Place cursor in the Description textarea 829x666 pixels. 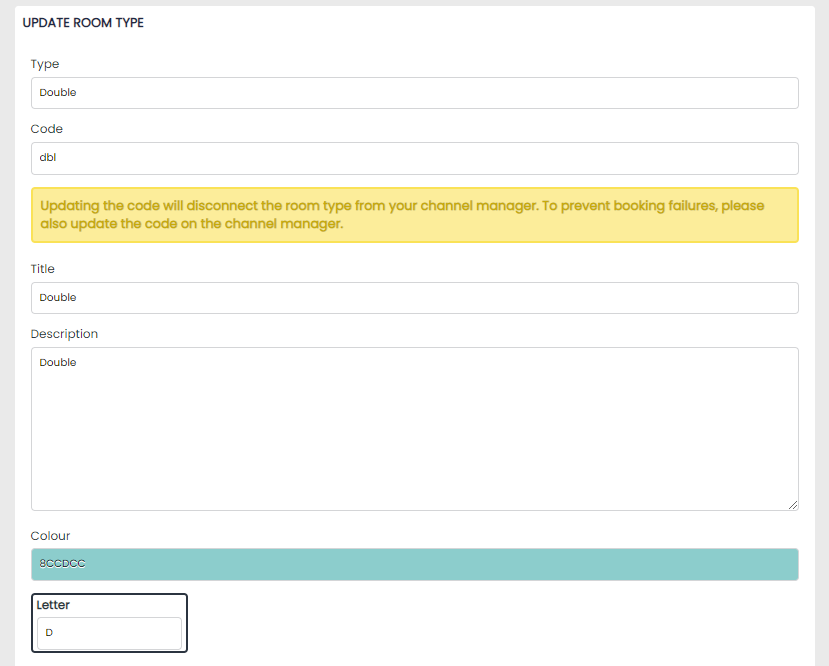pyautogui.click(x=414, y=430)
